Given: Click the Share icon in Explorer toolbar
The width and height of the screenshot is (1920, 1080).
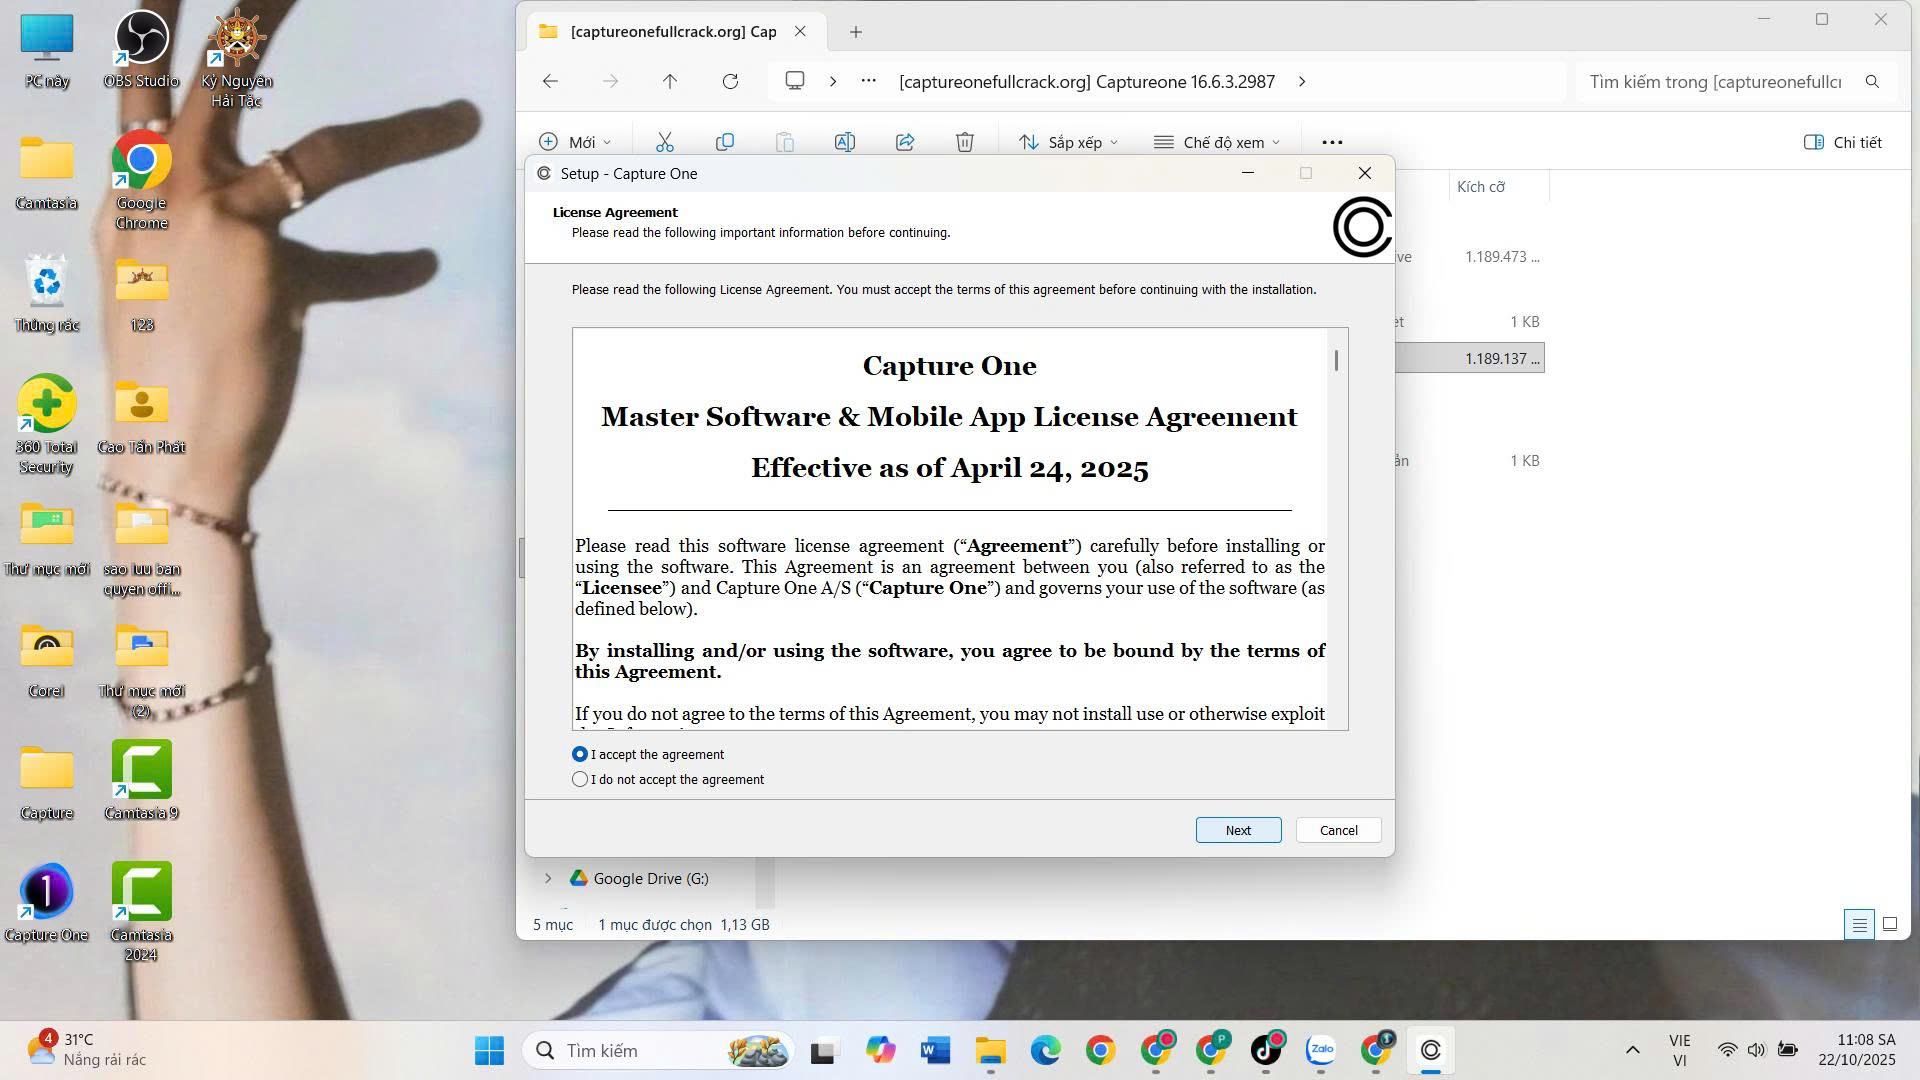Looking at the screenshot, I should (x=905, y=142).
